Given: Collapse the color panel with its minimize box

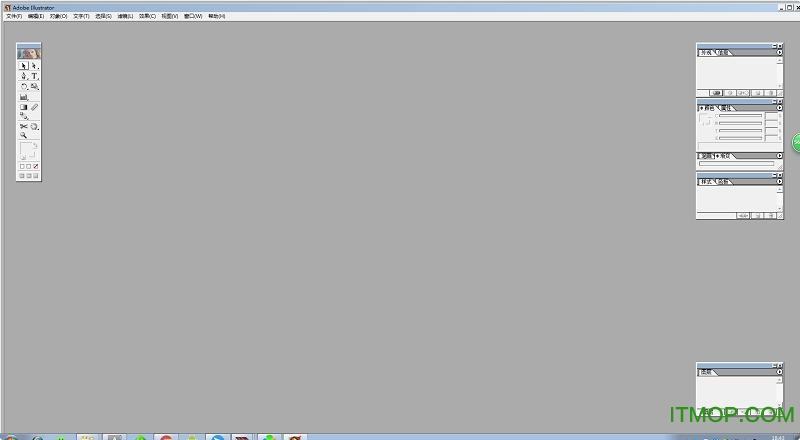Looking at the screenshot, I should coord(774,102).
